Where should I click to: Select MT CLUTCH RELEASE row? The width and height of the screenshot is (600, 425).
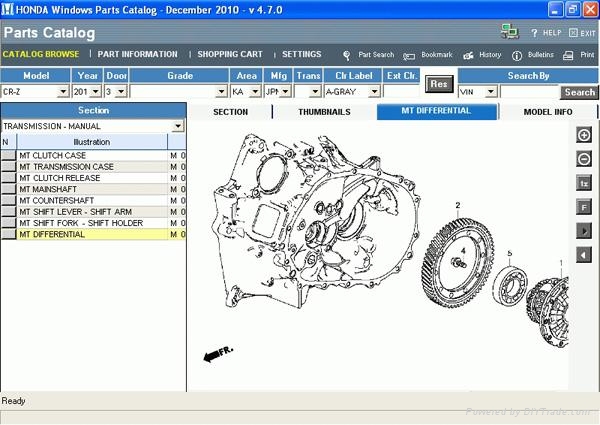[93, 178]
